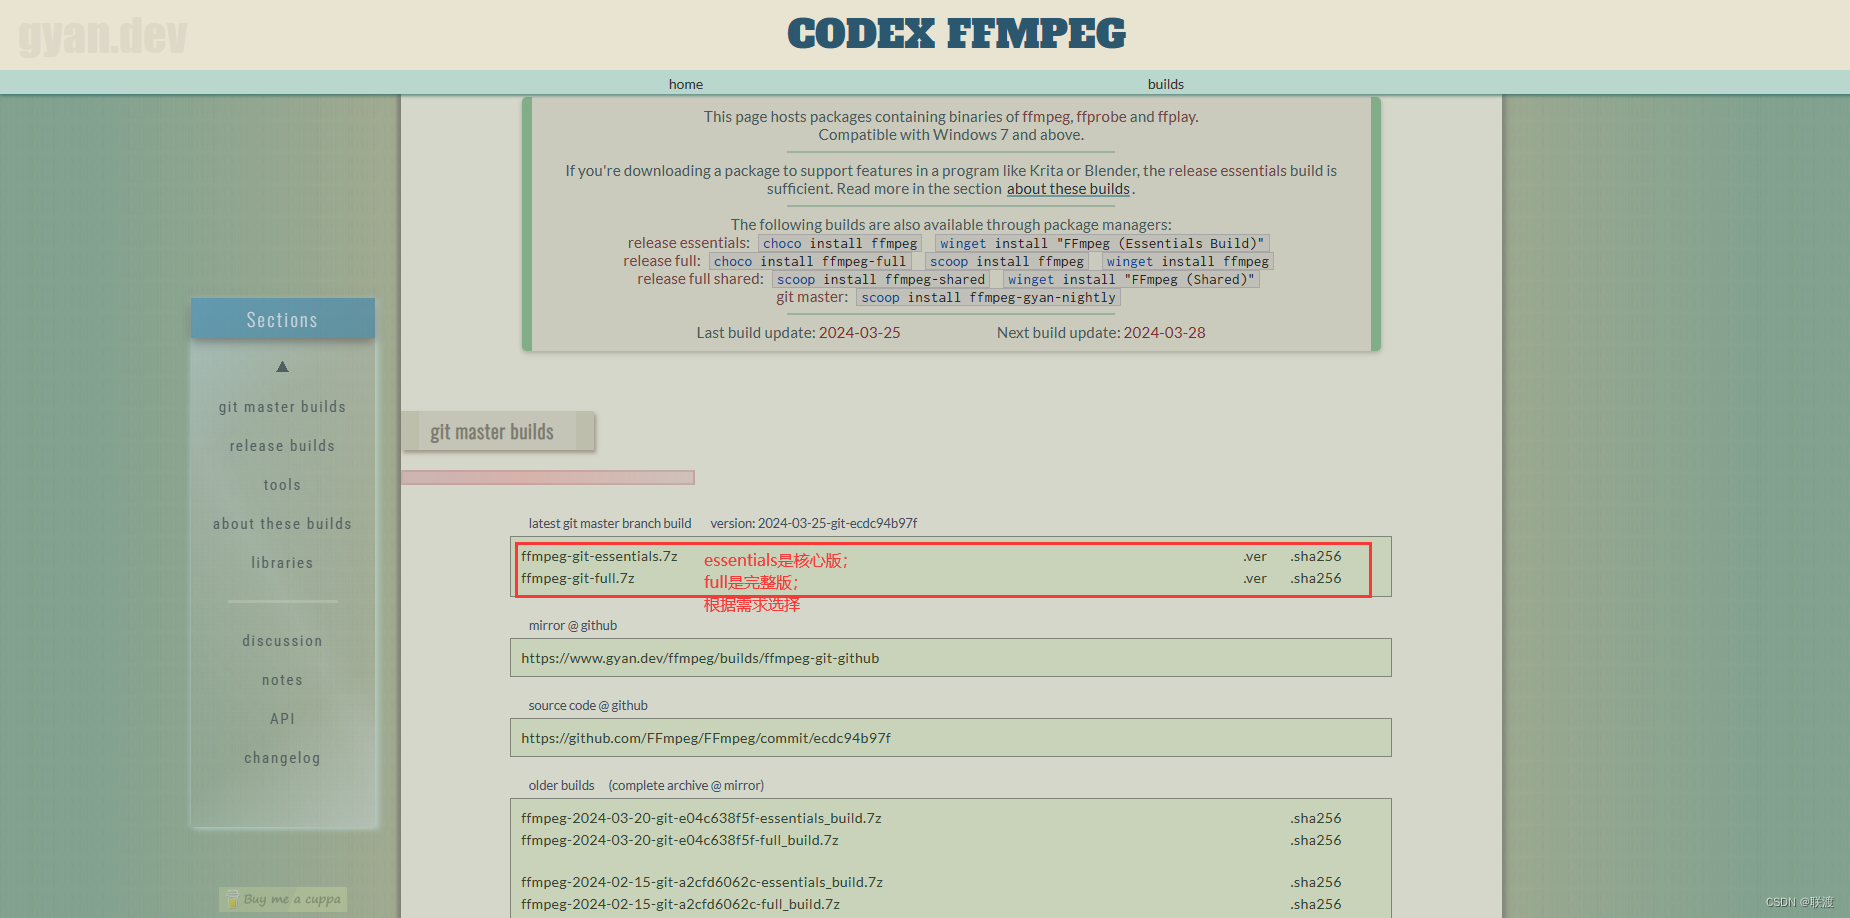The width and height of the screenshot is (1850, 918).
Task: Open .sha256 for 2024-03-20 full build
Action: (1316, 840)
